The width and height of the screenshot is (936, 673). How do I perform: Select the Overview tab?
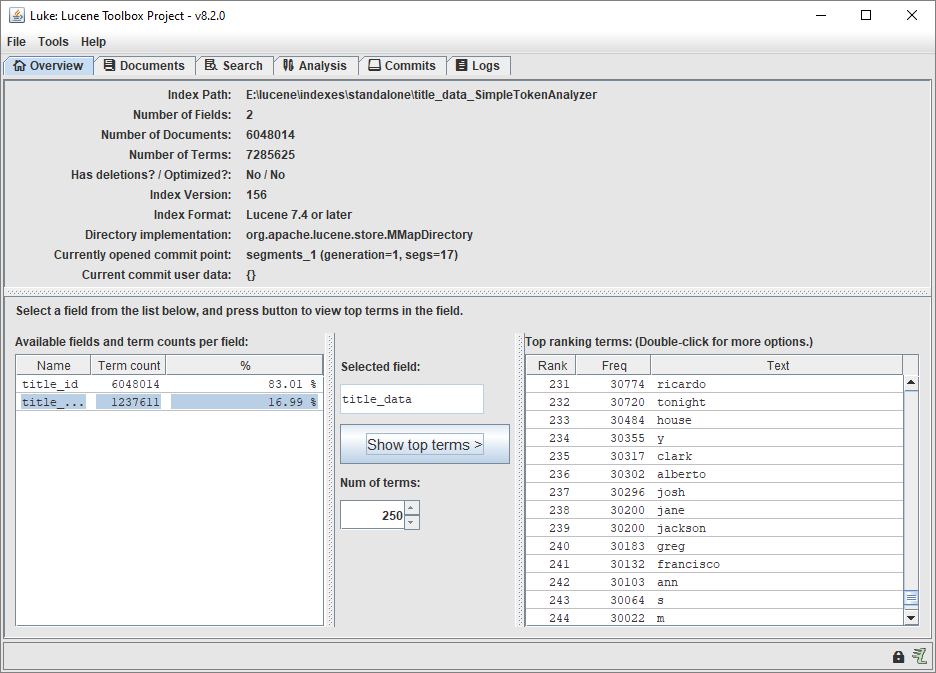(x=49, y=66)
